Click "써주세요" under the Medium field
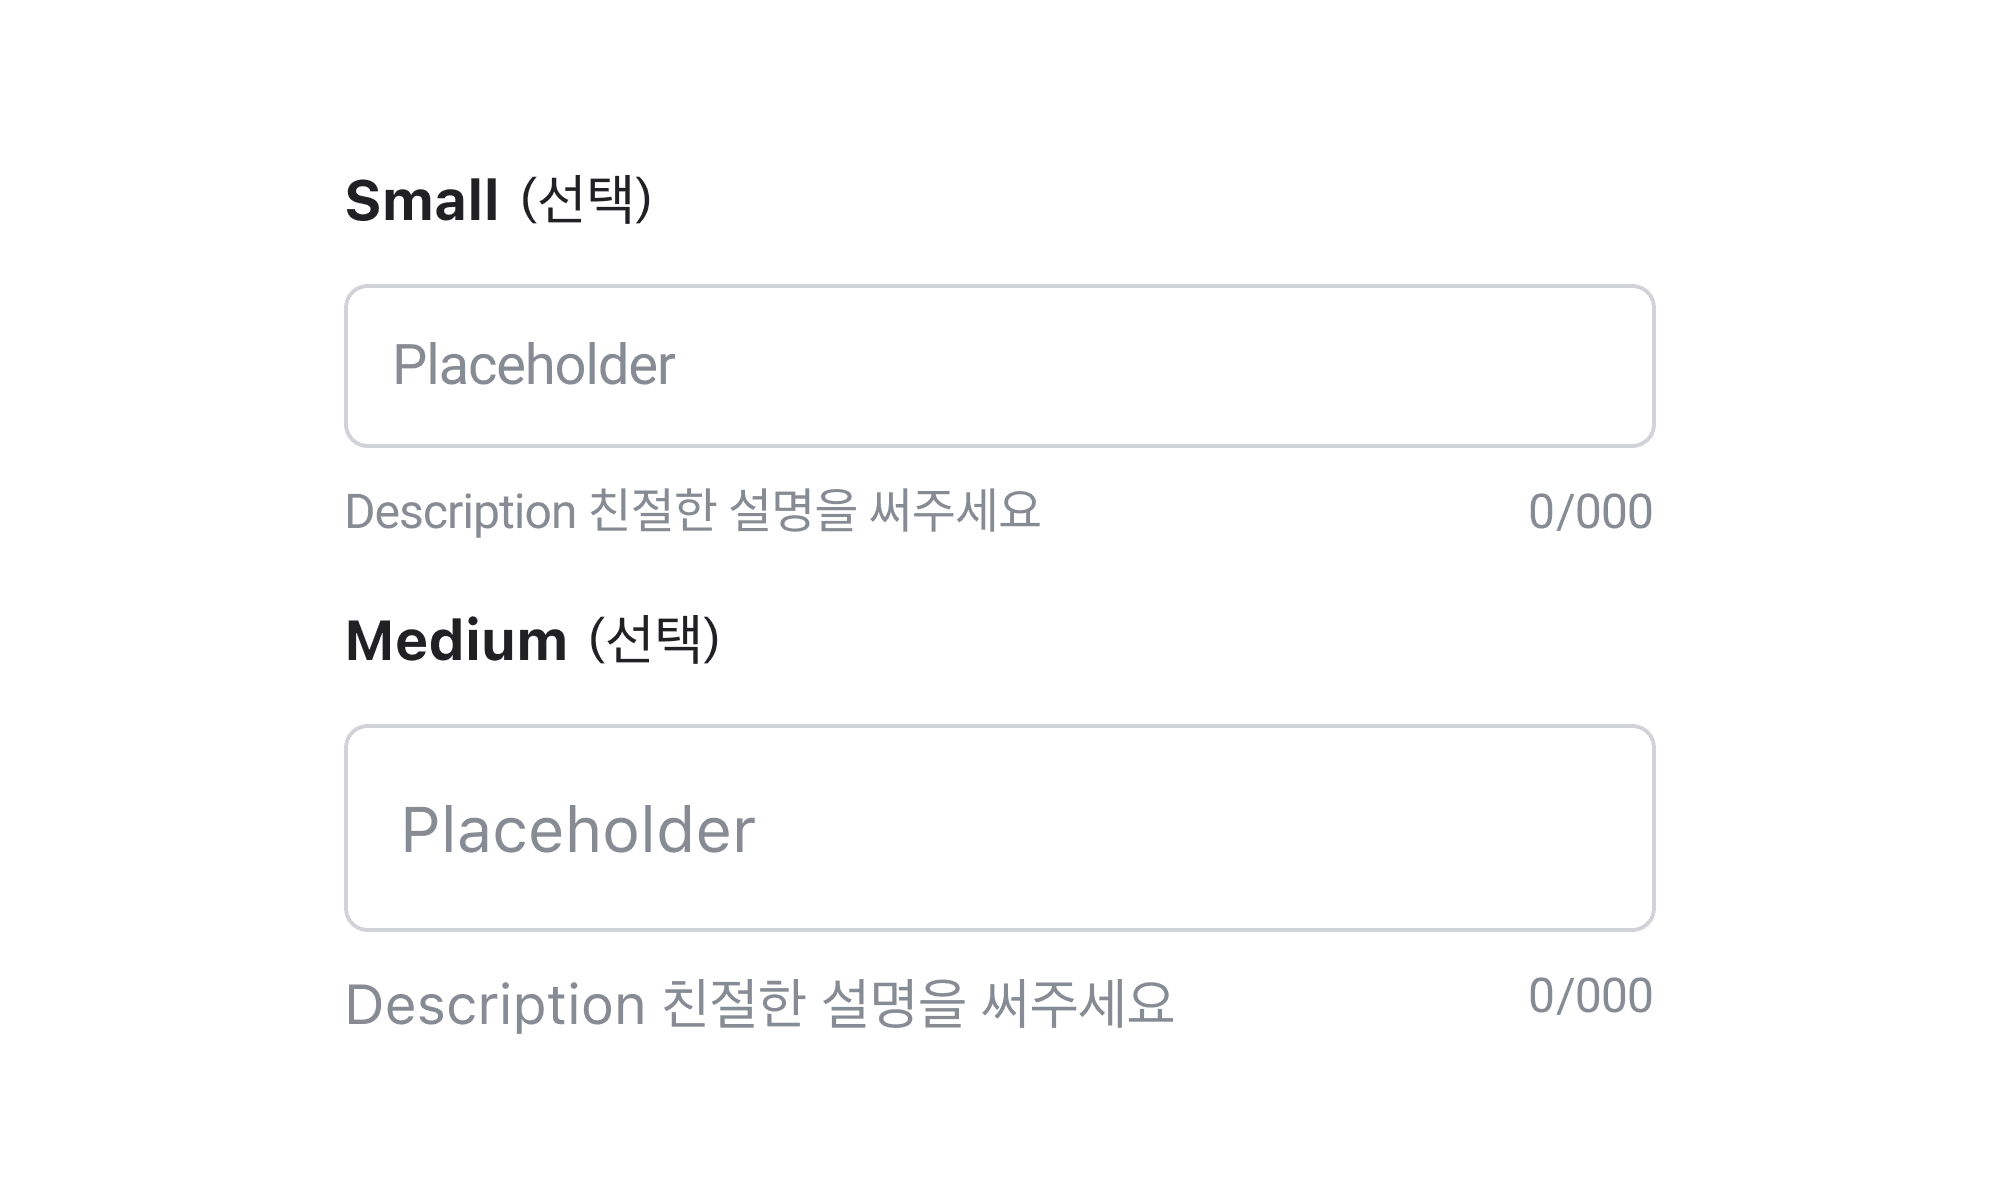Image resolution: width=2000 pixels, height=1200 pixels. [x=1077, y=1004]
